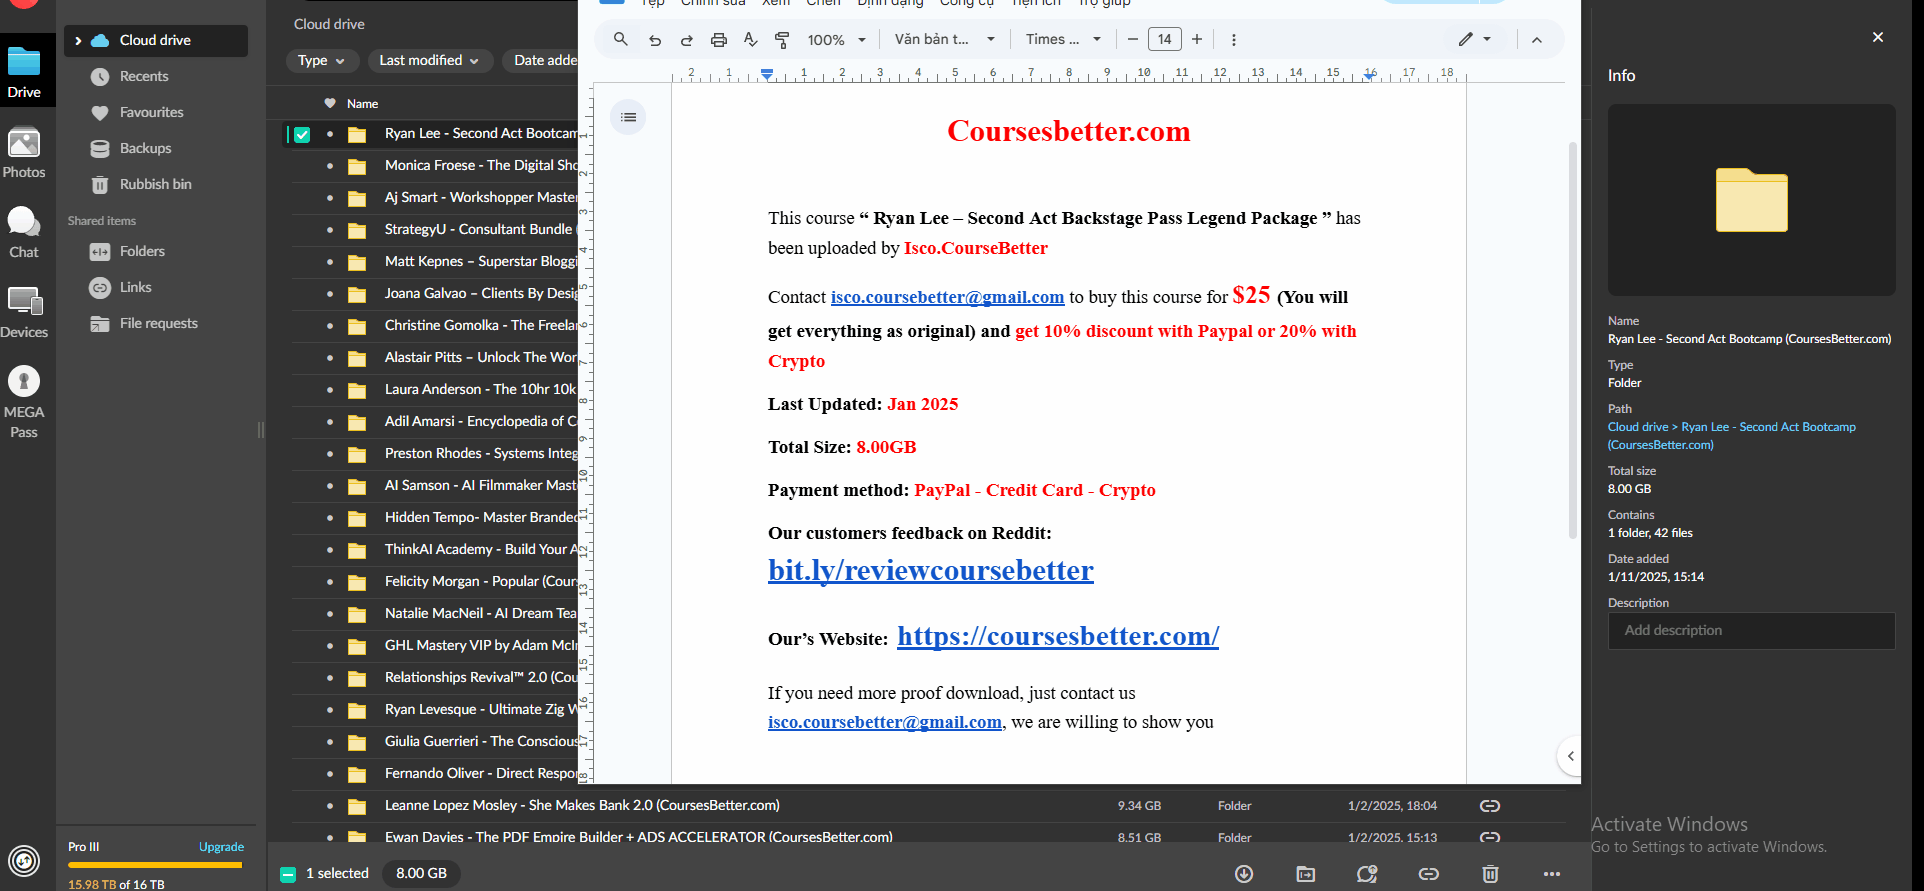
Task: Toggle the selected-items checkbox in bottom bar
Action: tap(288, 874)
